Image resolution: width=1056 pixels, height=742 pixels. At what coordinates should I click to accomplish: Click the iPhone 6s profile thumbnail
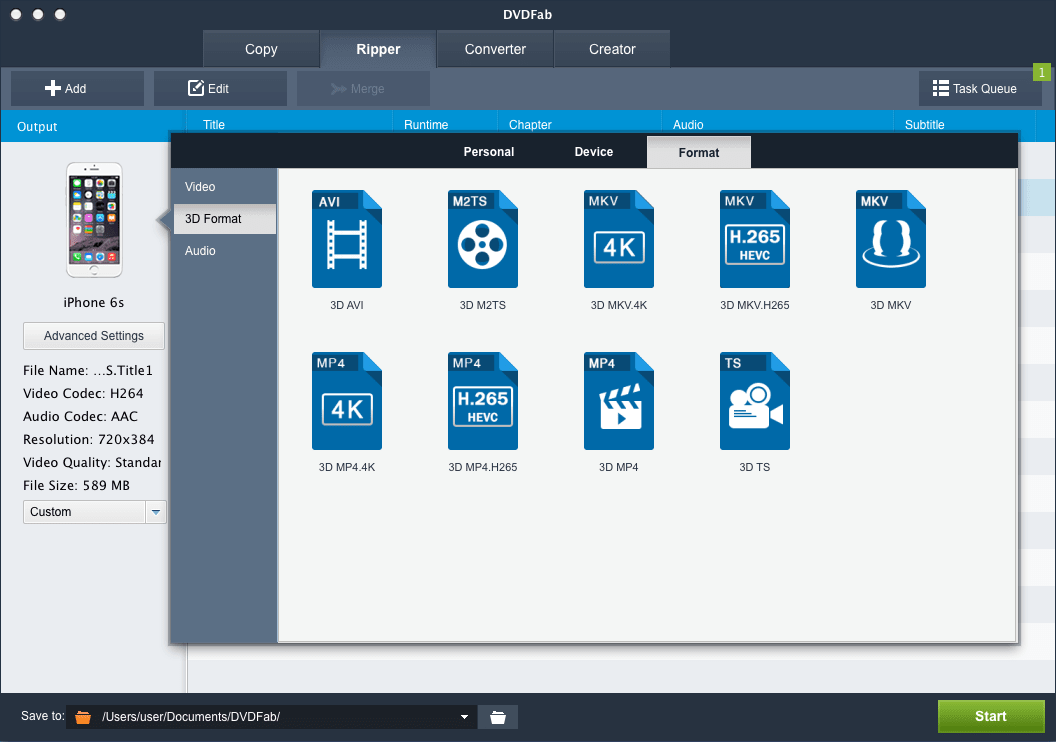(94, 220)
